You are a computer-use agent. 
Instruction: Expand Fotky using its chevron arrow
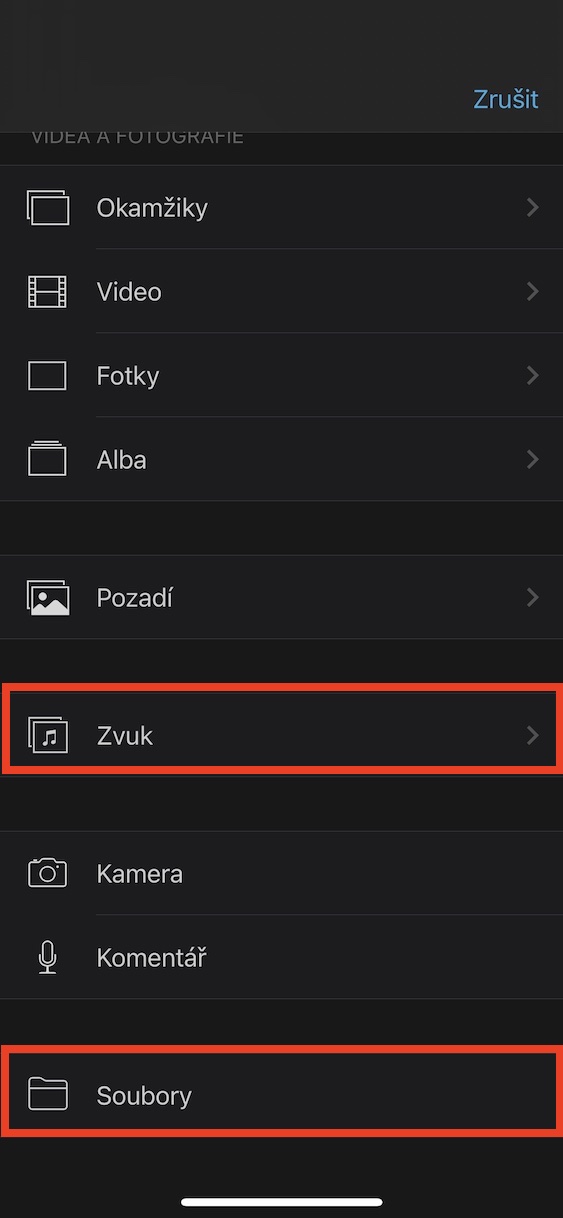coord(532,376)
